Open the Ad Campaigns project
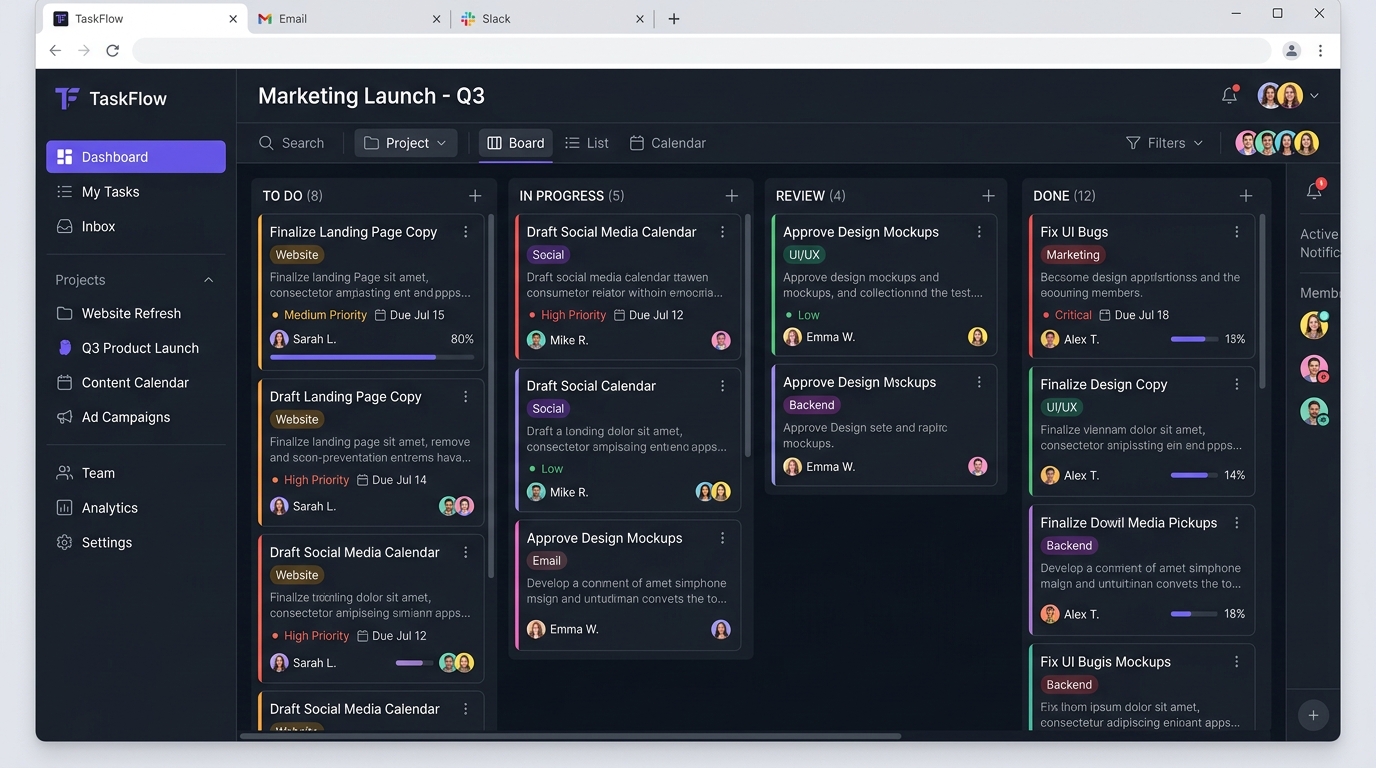1376x768 pixels. click(x=136, y=418)
